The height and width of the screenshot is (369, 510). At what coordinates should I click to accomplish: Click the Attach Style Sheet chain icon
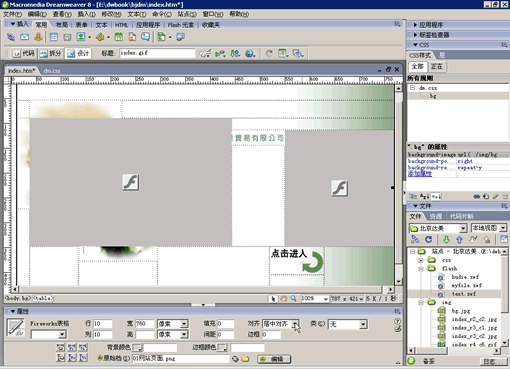pyautogui.click(x=477, y=197)
